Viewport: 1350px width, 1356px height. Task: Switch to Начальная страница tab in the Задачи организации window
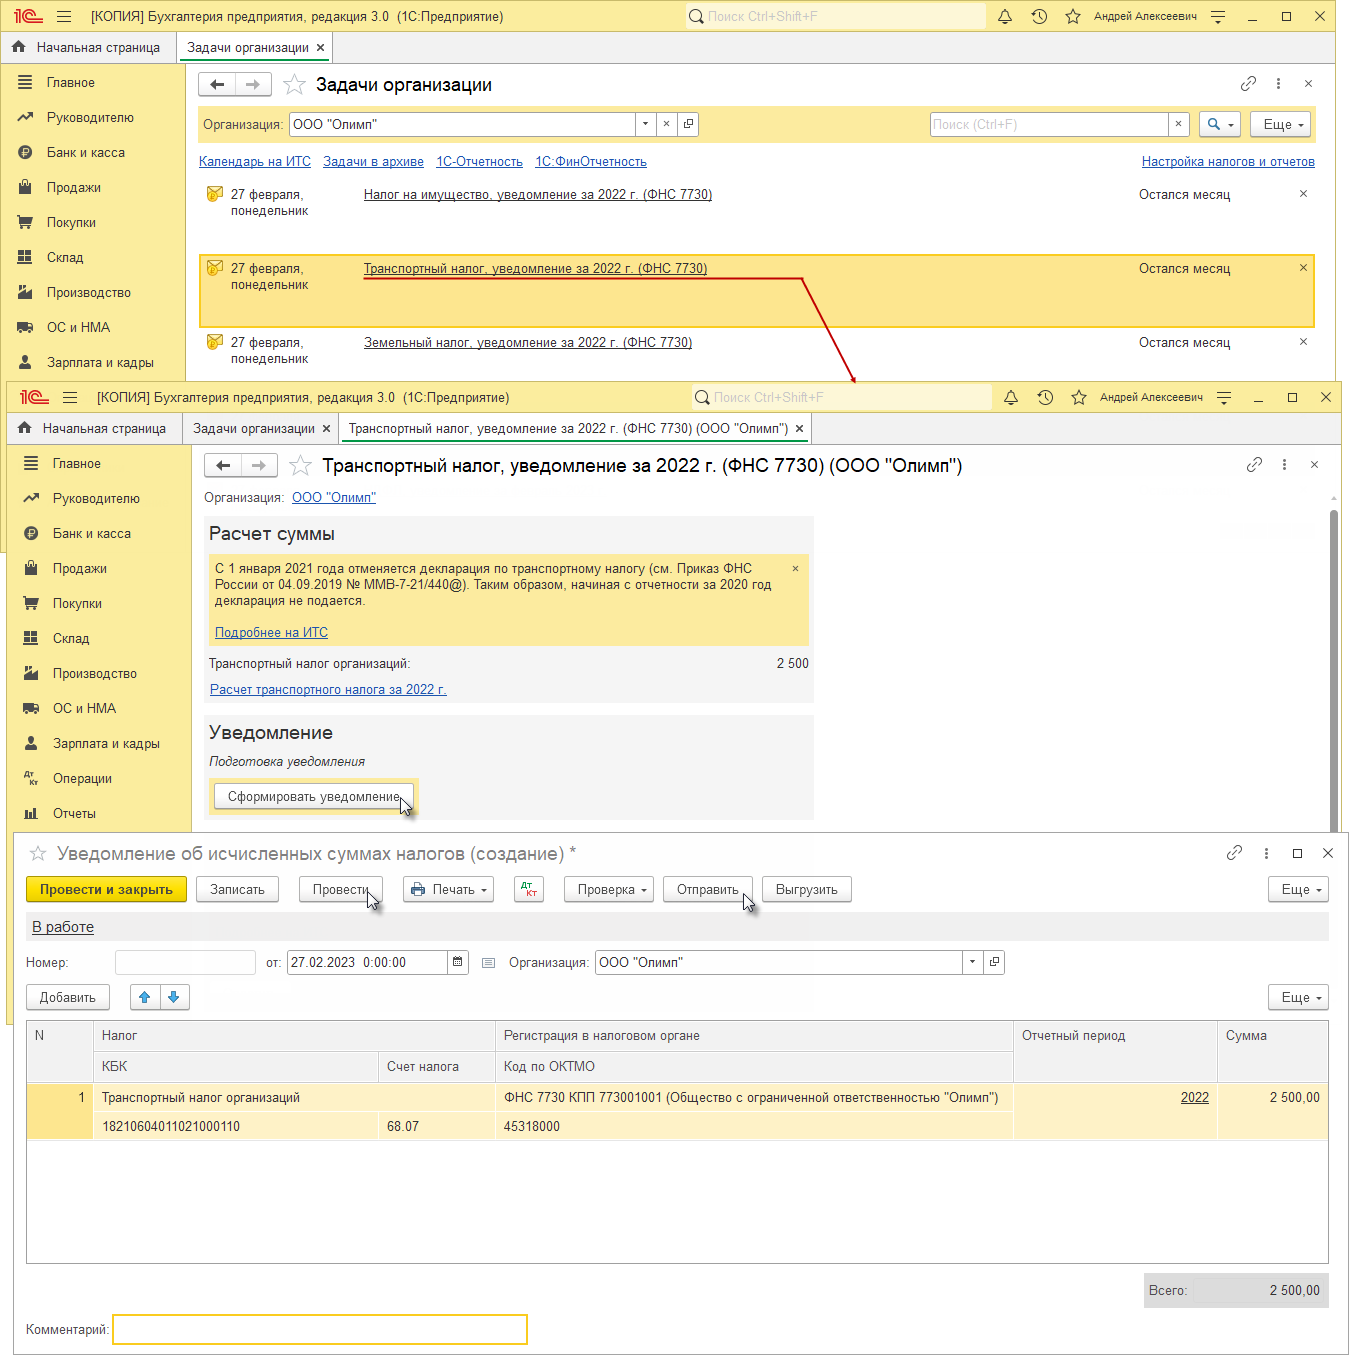point(88,47)
